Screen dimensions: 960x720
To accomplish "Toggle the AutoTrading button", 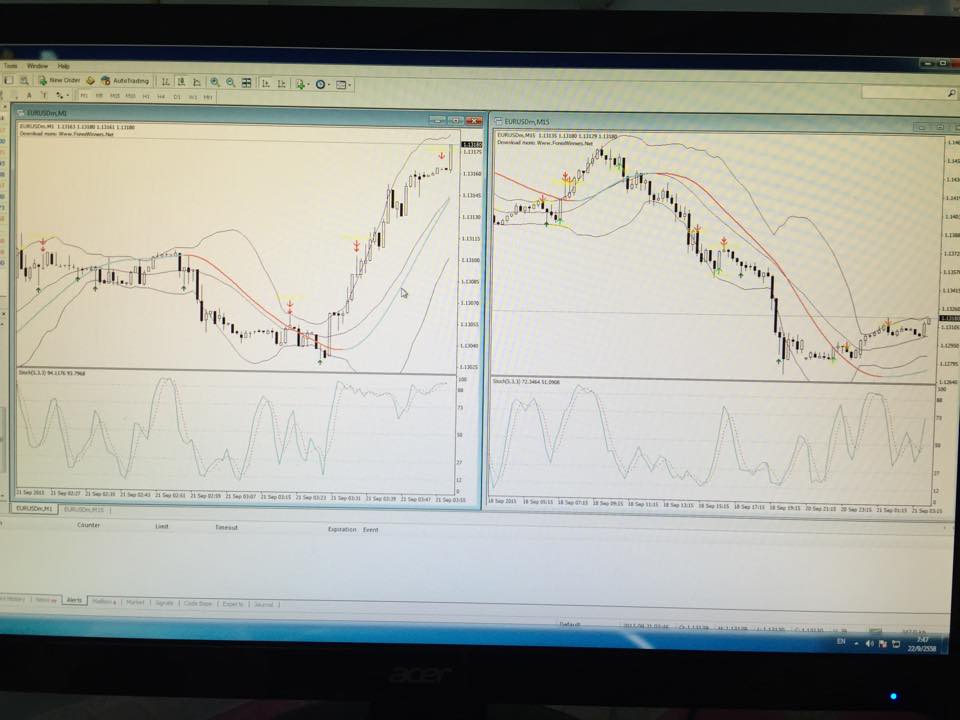I will (126, 80).
